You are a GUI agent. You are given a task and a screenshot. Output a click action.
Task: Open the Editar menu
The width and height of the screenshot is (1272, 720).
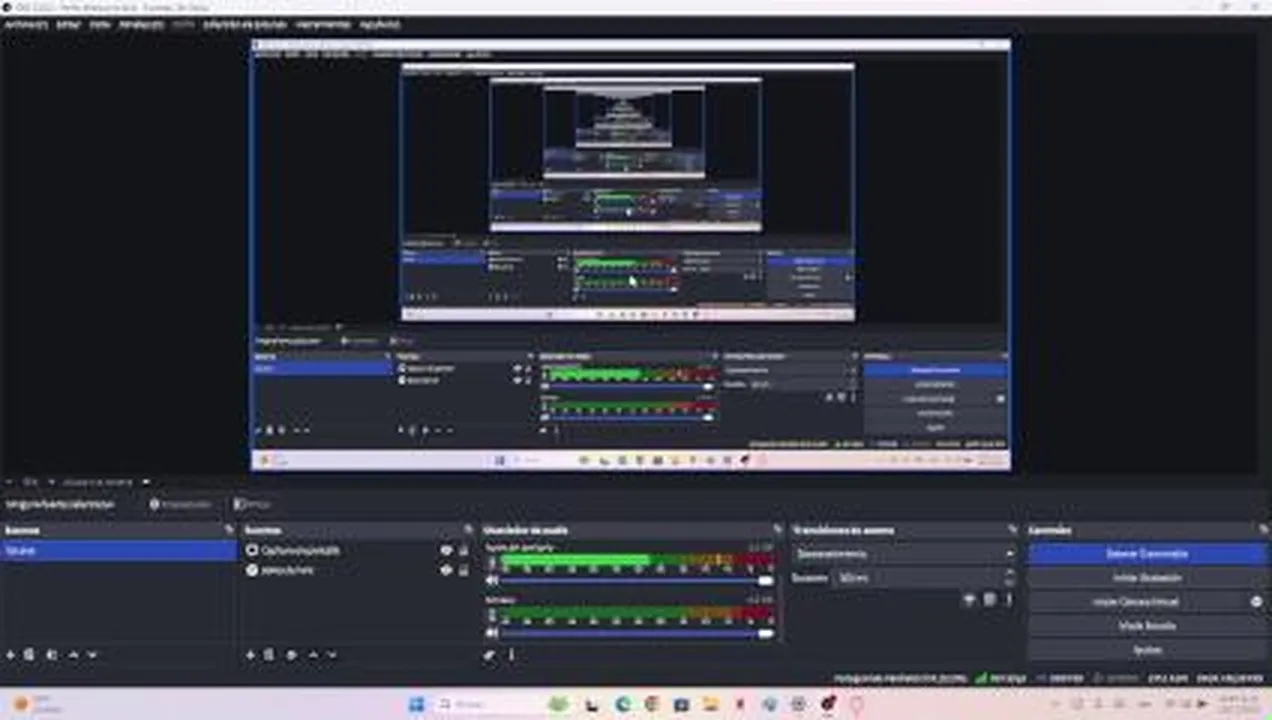pyautogui.click(x=68, y=23)
